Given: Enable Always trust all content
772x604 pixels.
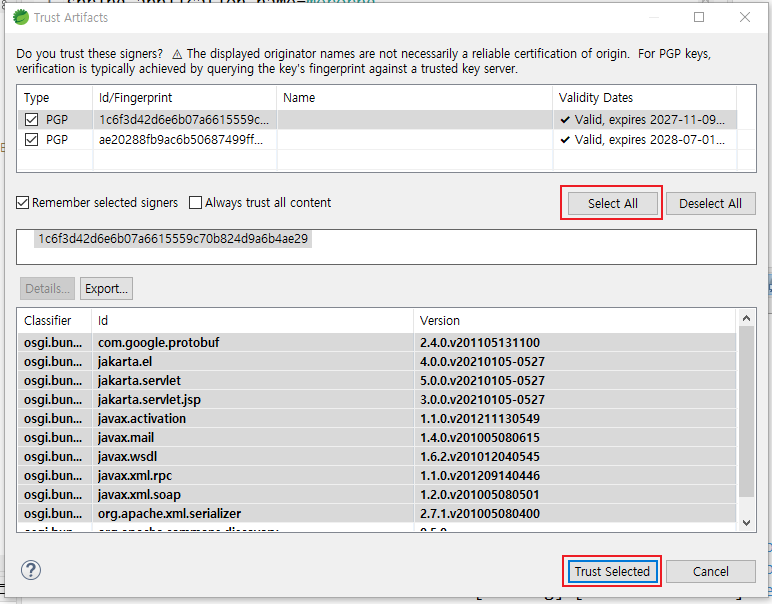Looking at the screenshot, I should [x=195, y=203].
